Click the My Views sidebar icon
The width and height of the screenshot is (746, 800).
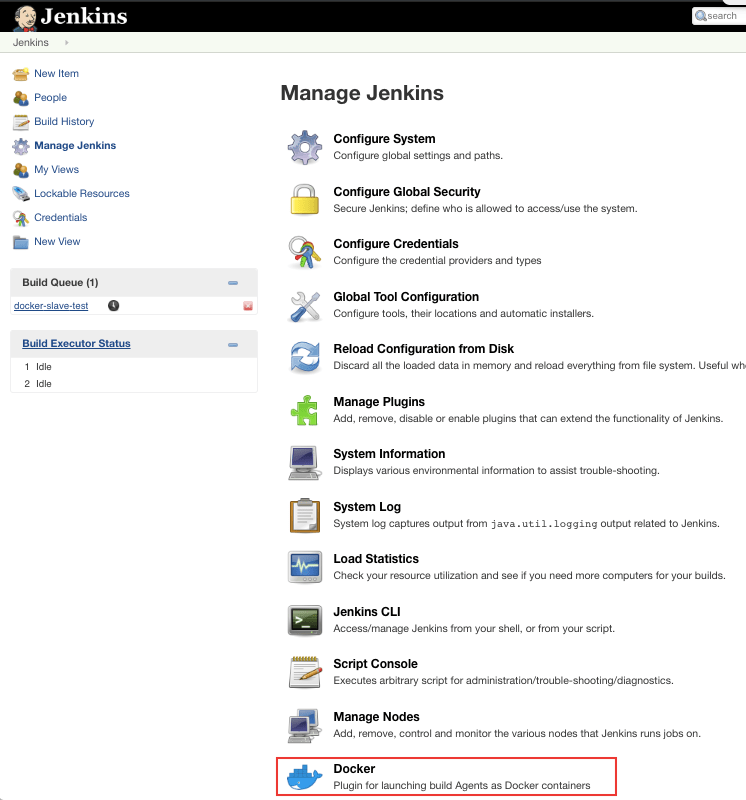(x=20, y=170)
